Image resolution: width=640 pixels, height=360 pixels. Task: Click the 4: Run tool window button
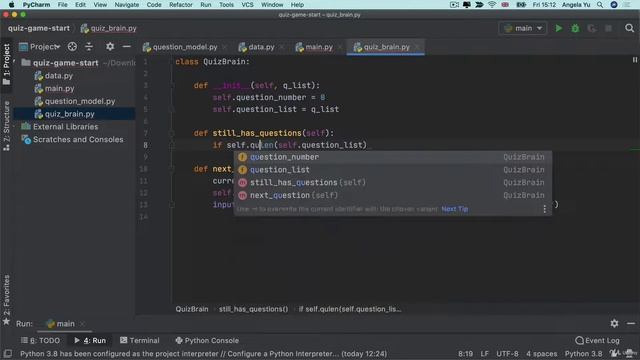coord(90,340)
